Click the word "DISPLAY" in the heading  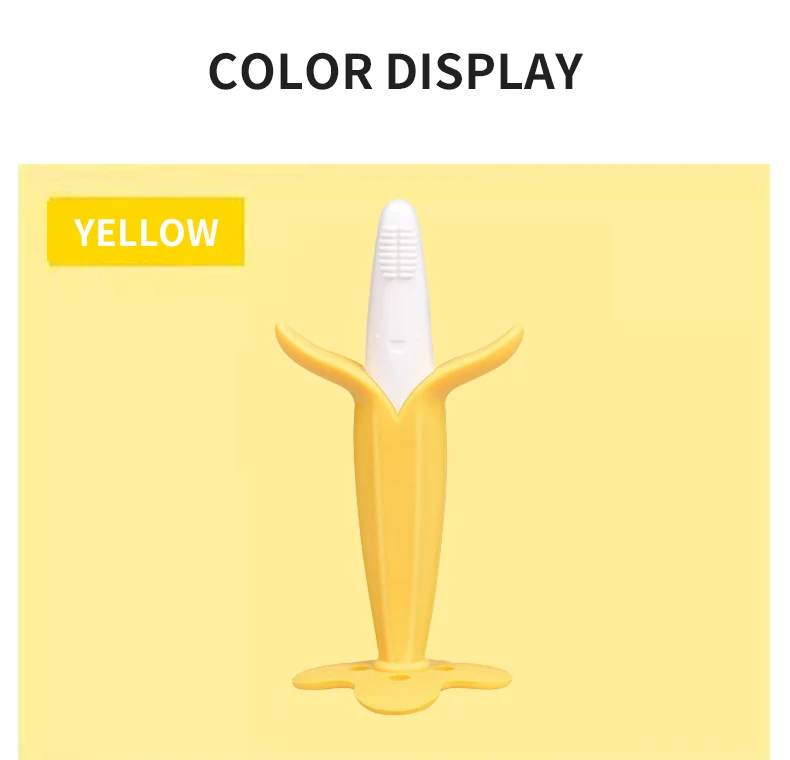click(485, 72)
